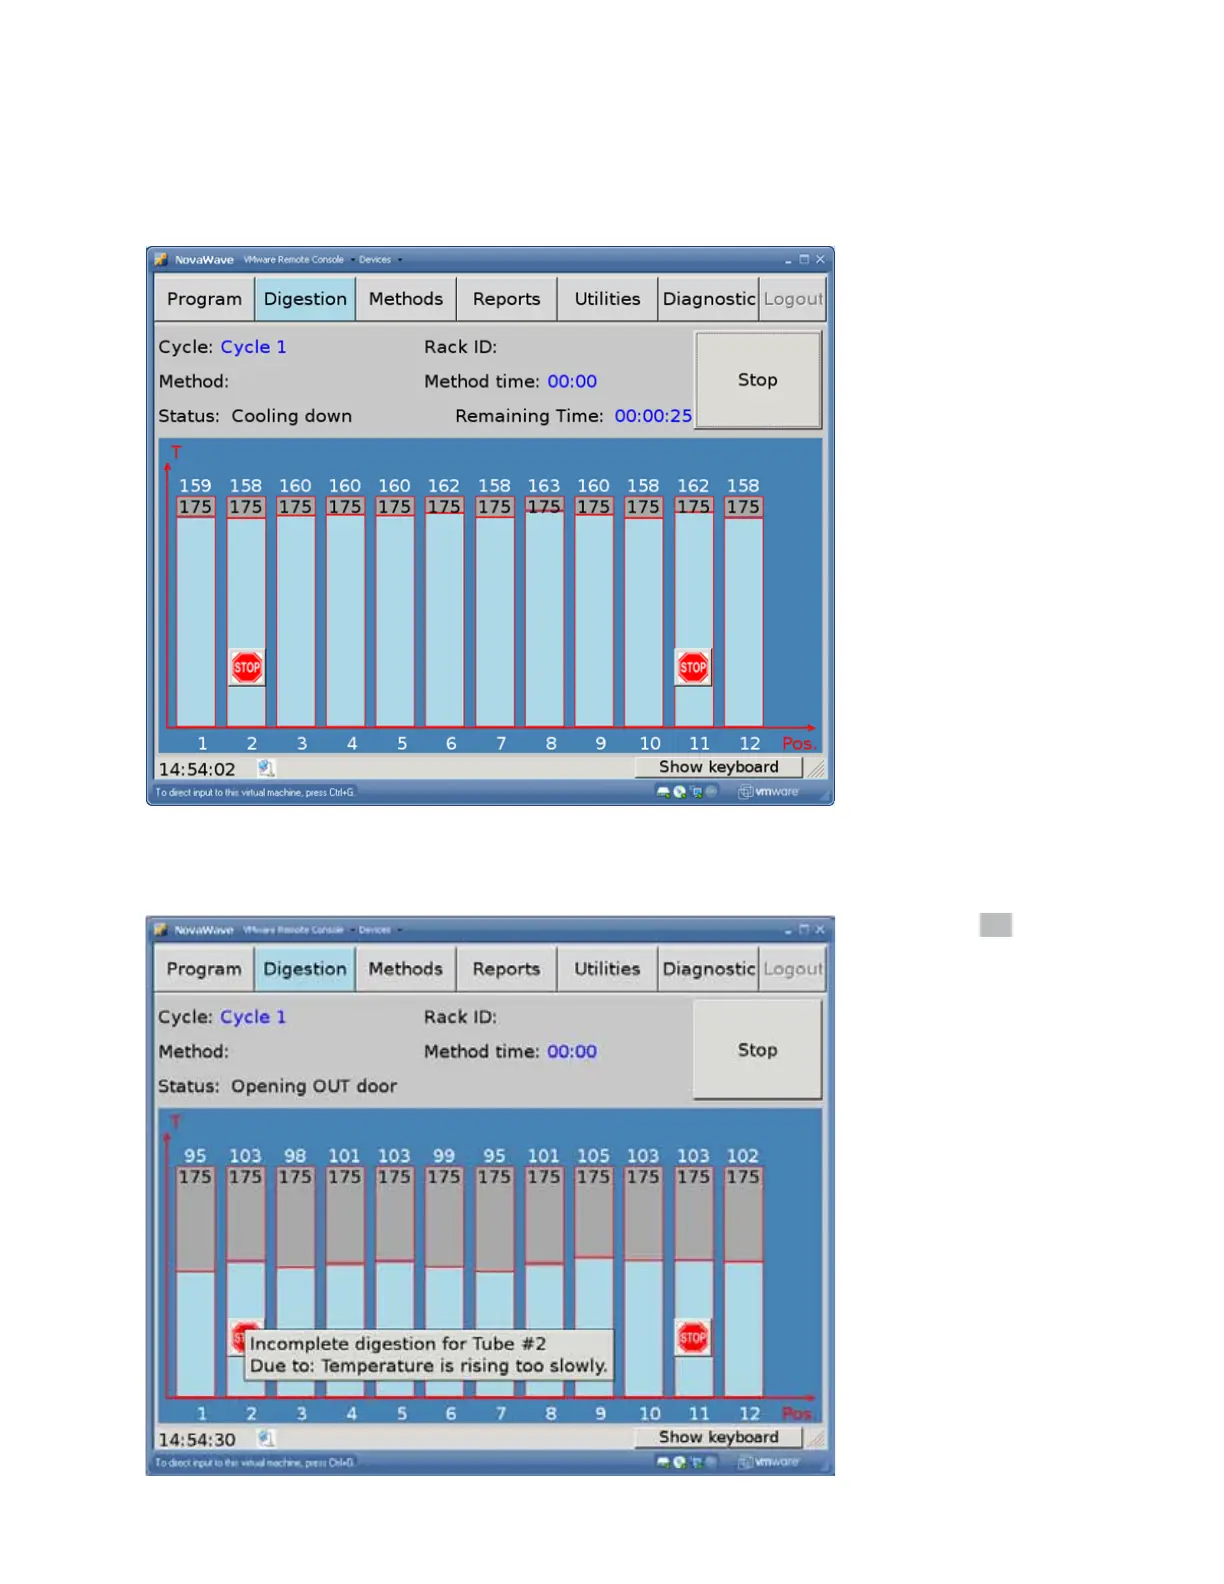This screenshot has width=1224, height=1584.
Task: Click the 98 temperature reading above tube 3
Action: 295,1156
